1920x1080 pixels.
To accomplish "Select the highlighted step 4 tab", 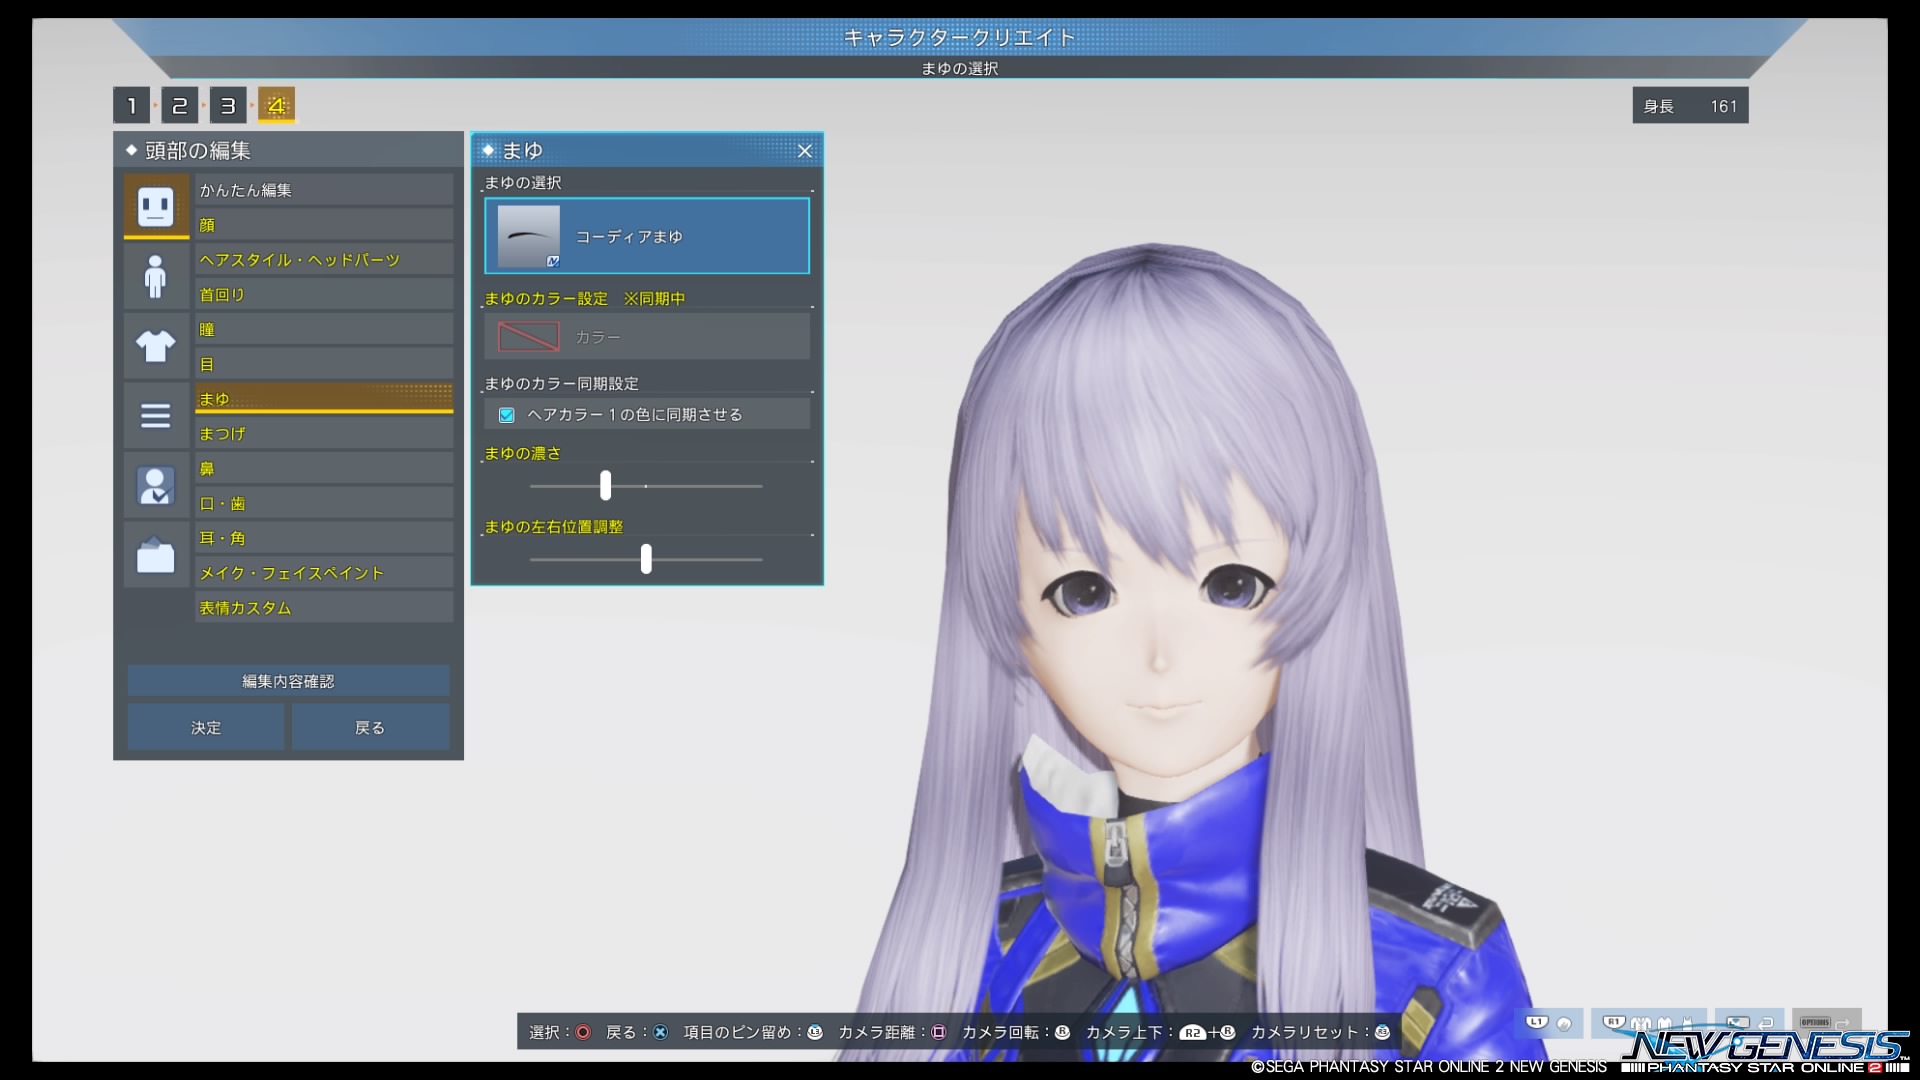I will tap(277, 105).
